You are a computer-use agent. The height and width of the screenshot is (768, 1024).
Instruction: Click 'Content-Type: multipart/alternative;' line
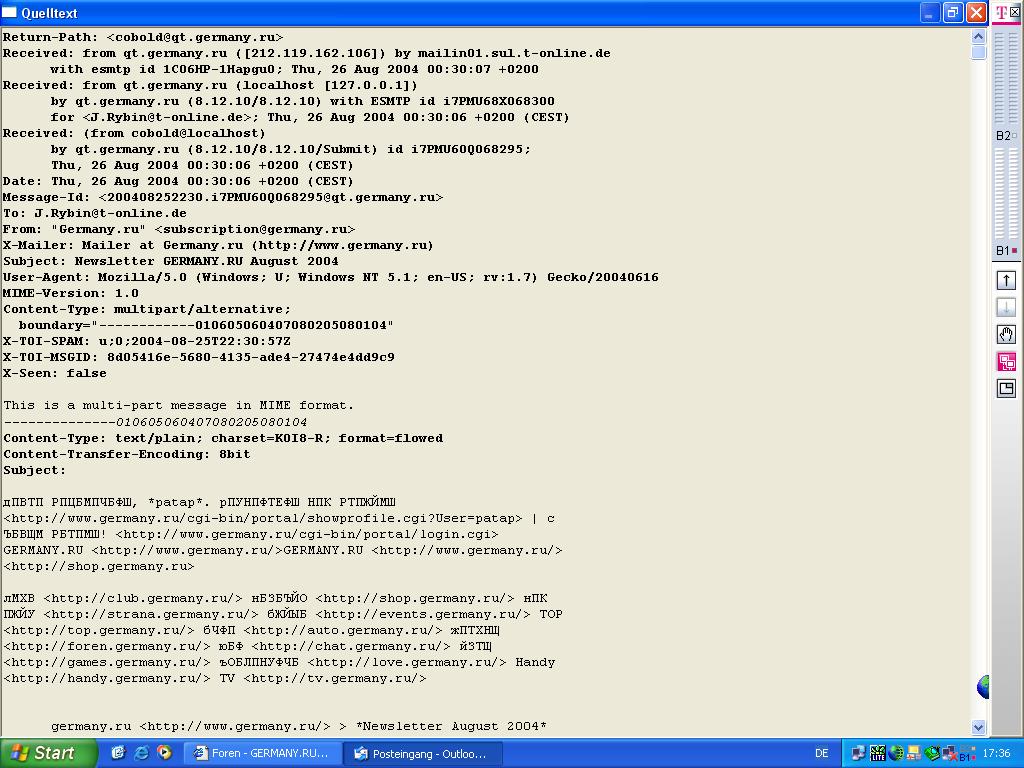[147, 310]
